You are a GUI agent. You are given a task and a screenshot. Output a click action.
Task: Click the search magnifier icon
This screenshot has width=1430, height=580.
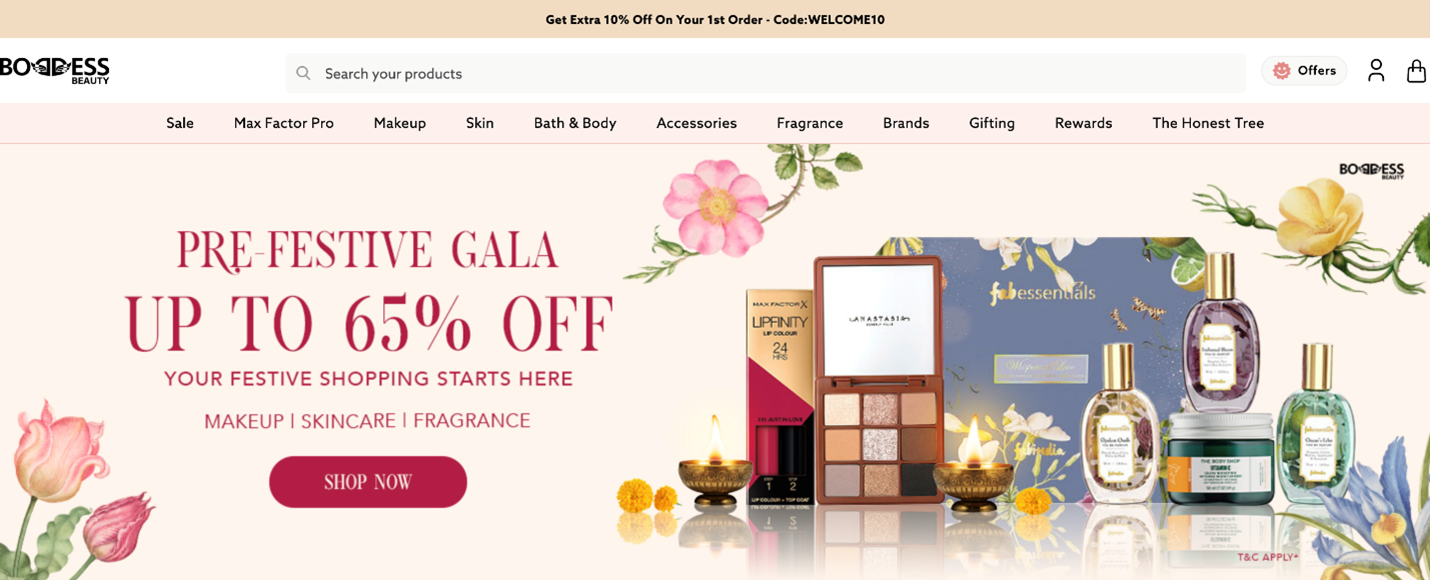pyautogui.click(x=303, y=73)
